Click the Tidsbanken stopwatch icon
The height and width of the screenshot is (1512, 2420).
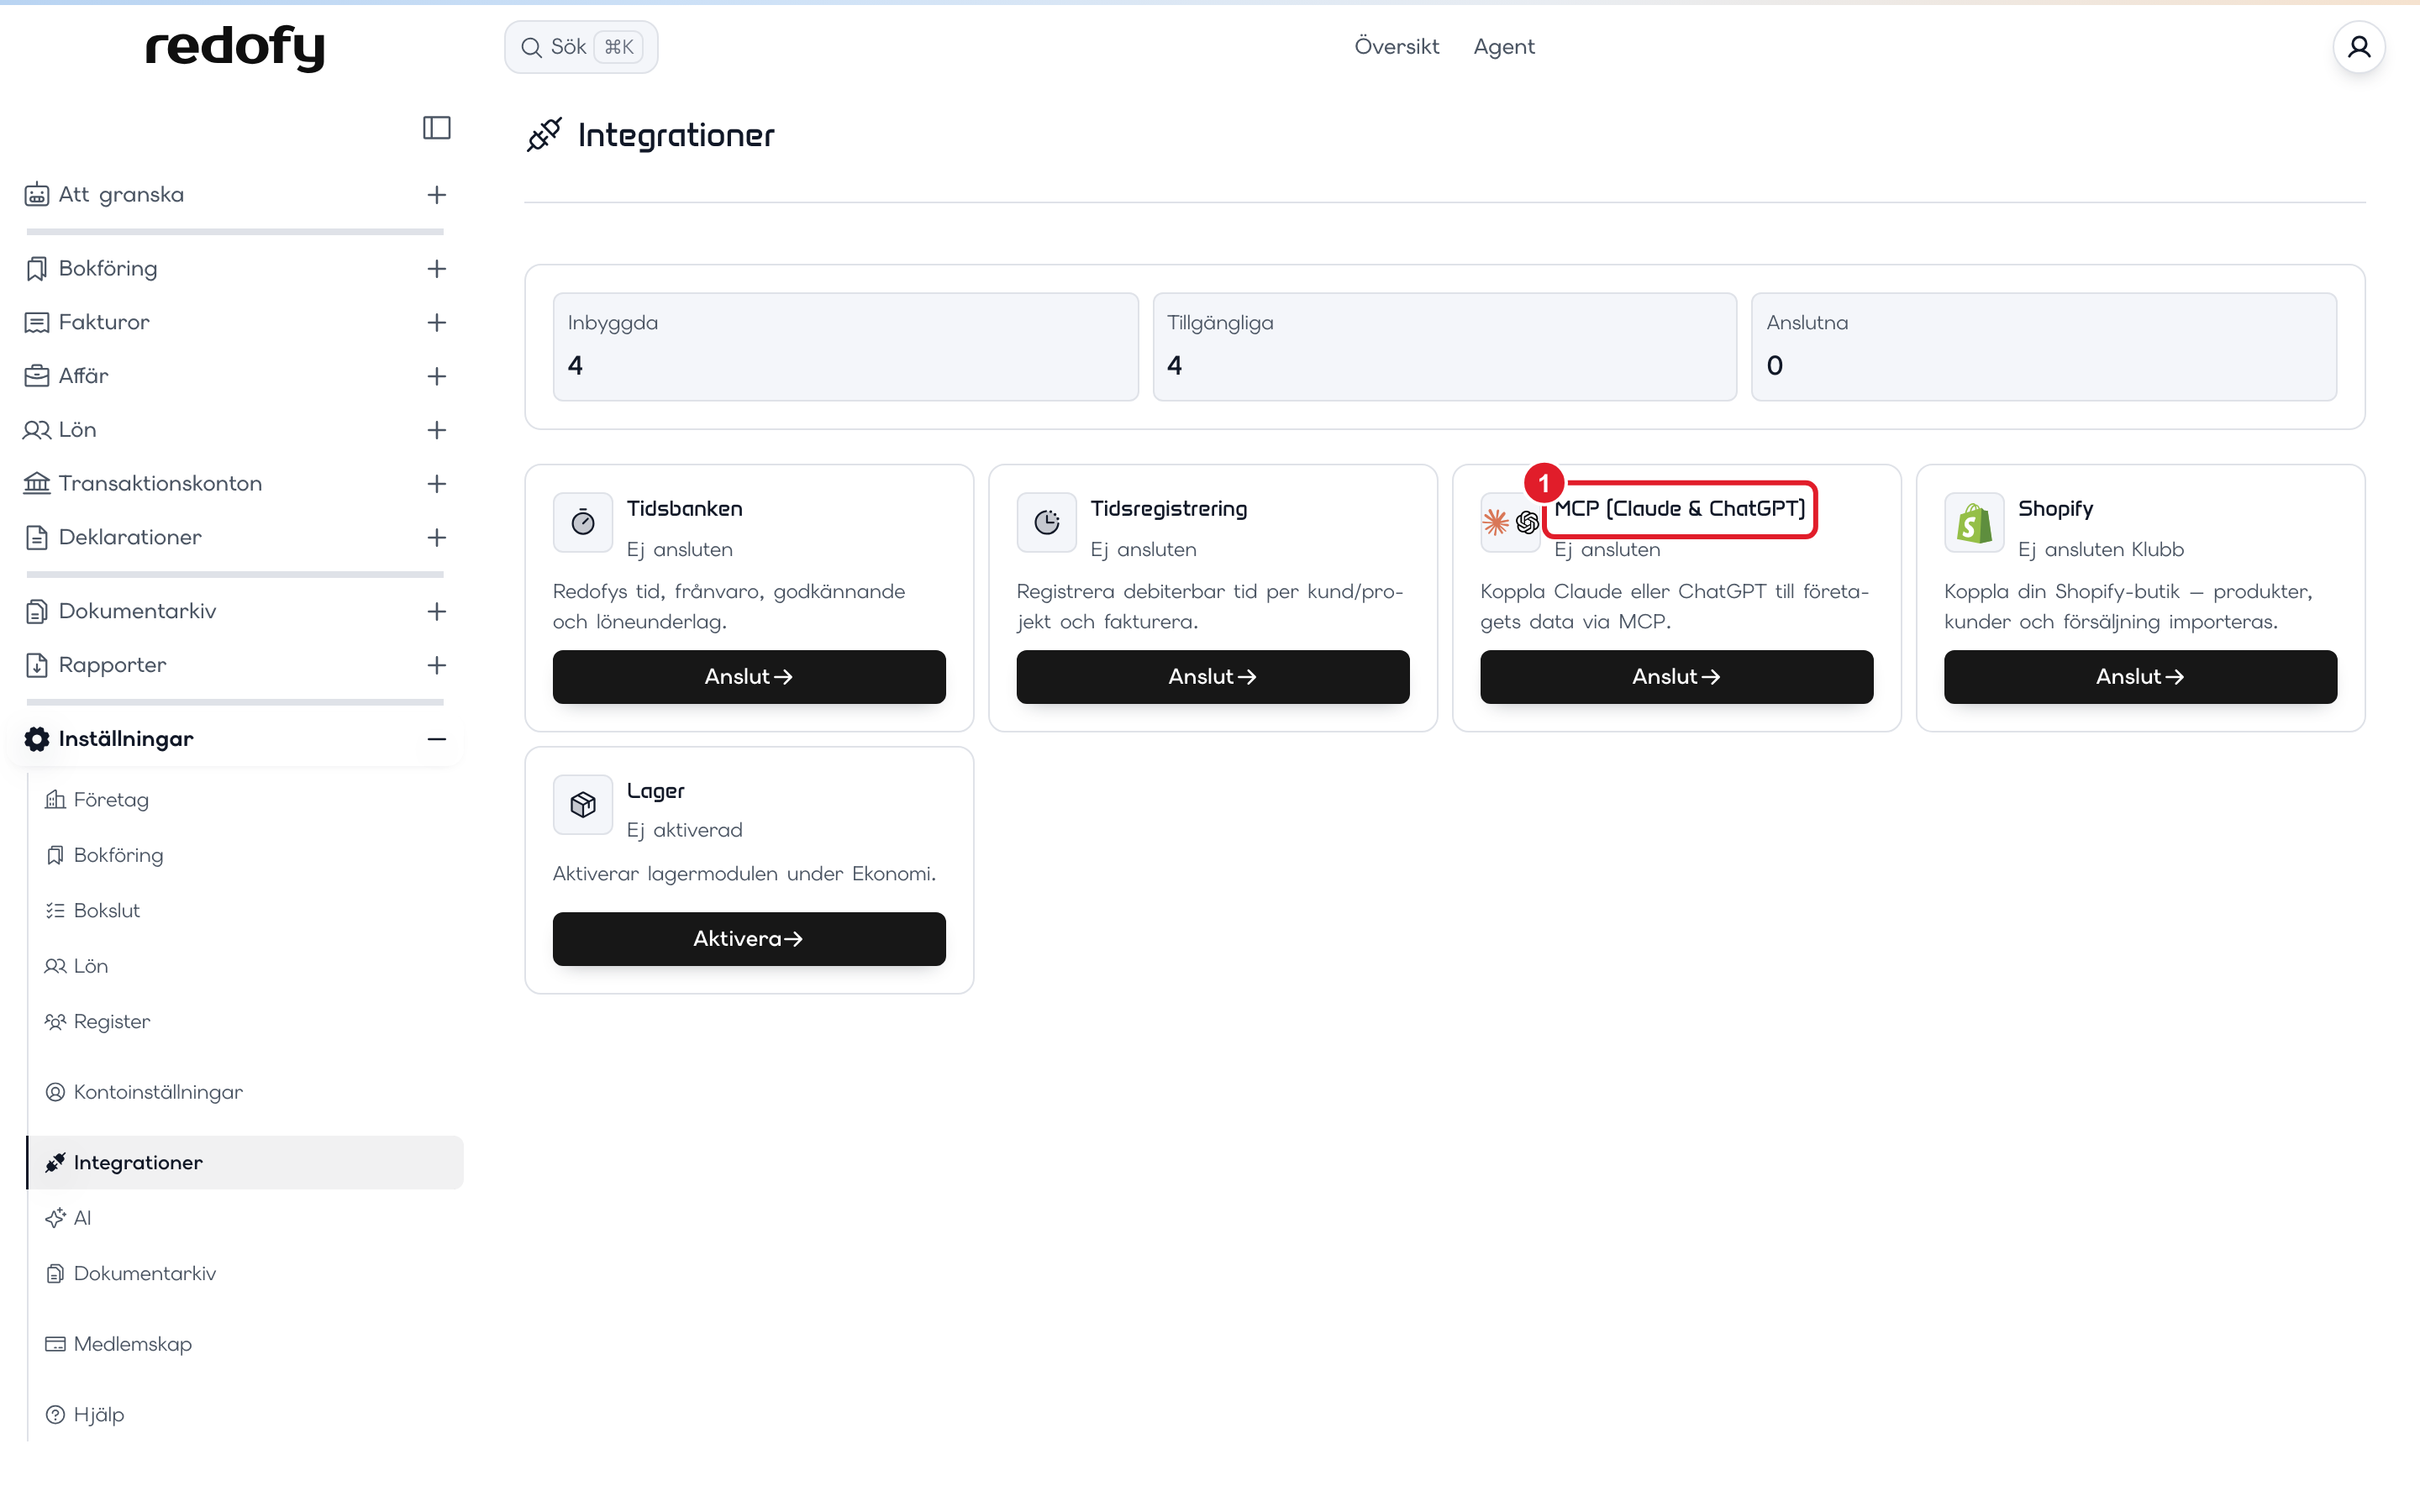583,522
